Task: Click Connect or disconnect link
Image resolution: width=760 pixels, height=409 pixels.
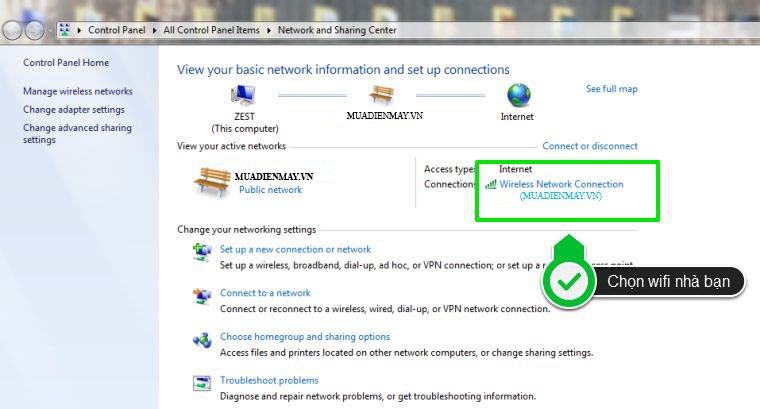Action: [590, 146]
